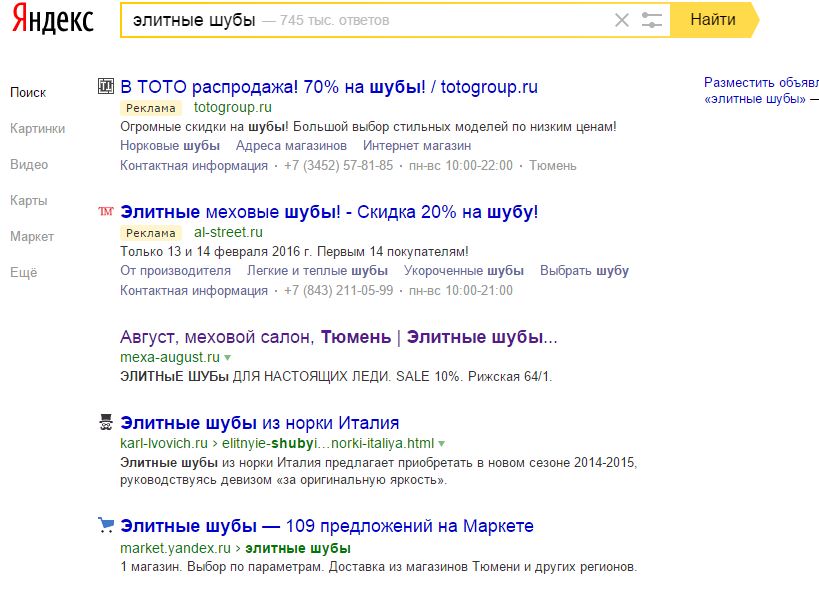
Task: Expand the mexa-august.ru green arrow menu
Action: pyautogui.click(x=227, y=358)
